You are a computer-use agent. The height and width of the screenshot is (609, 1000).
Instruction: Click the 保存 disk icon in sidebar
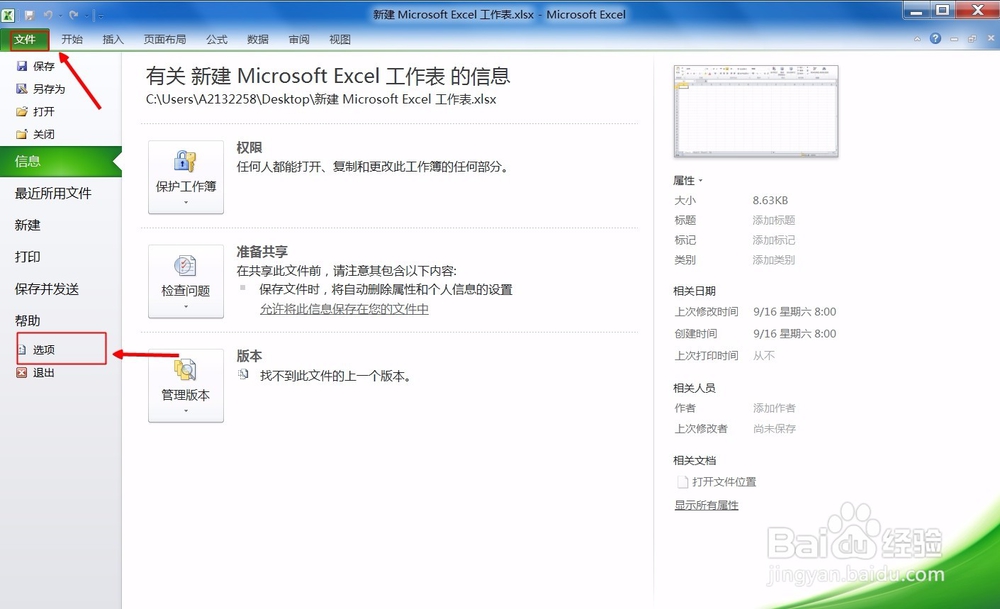pos(22,66)
